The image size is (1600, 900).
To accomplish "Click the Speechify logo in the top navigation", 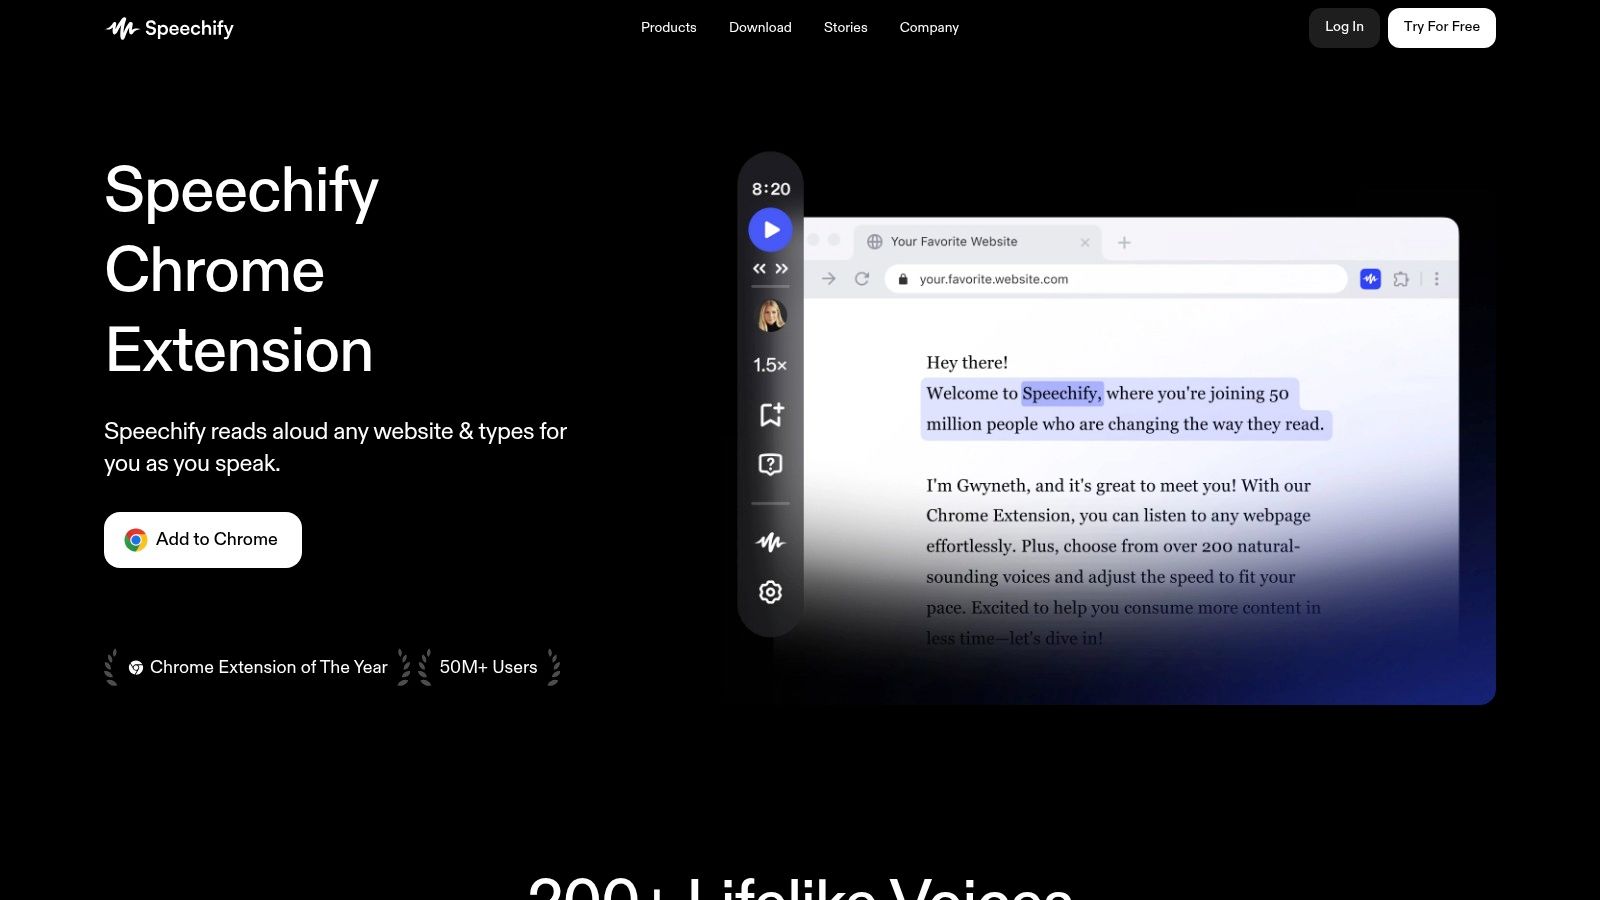I will point(169,27).
